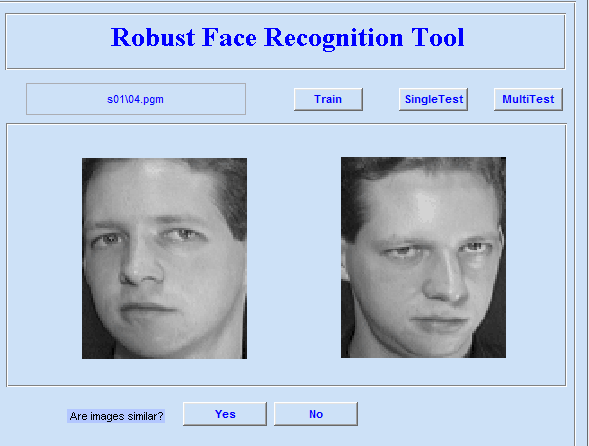Click header panel left of the title text
The height and width of the screenshot is (446, 589).
point(58,41)
